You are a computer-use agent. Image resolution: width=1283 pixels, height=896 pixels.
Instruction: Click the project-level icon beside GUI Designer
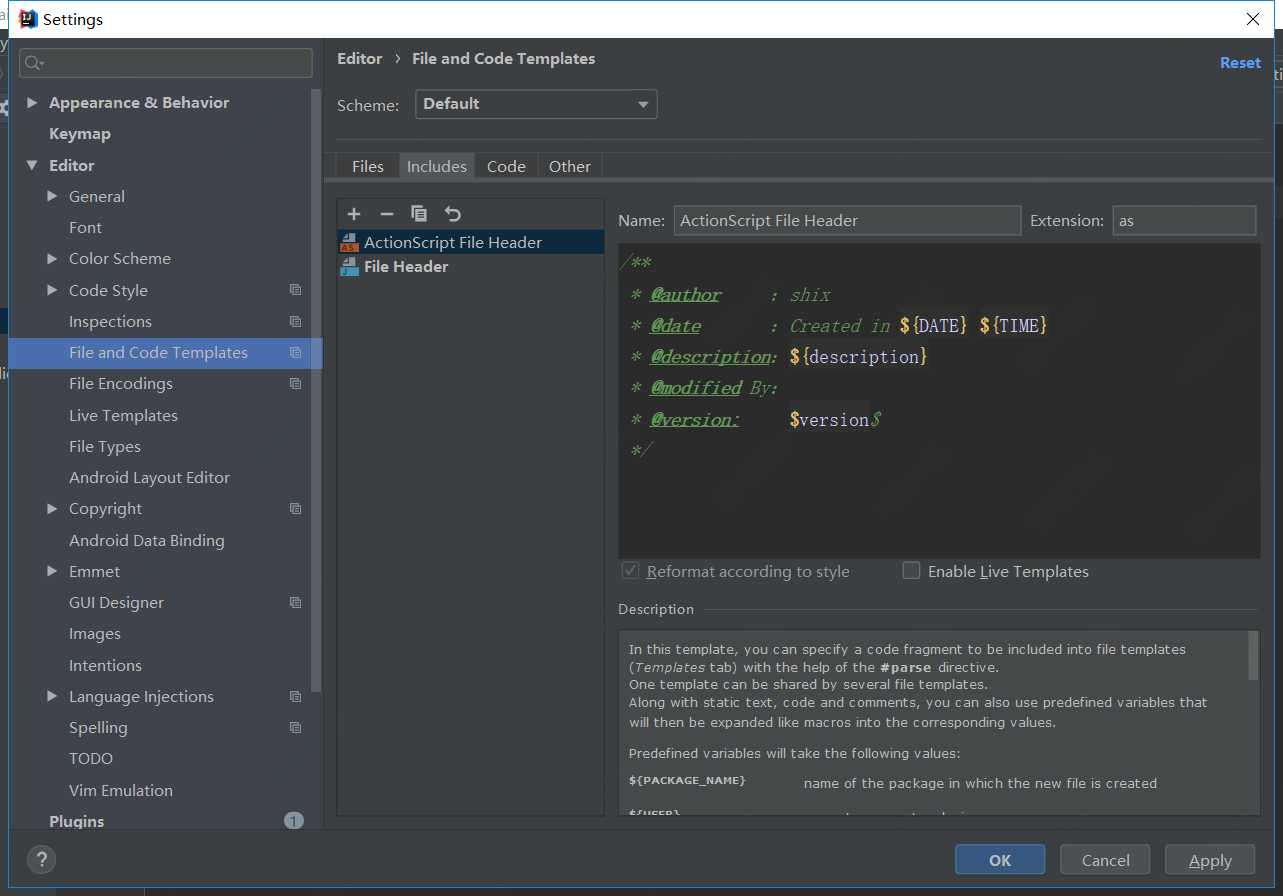click(295, 603)
